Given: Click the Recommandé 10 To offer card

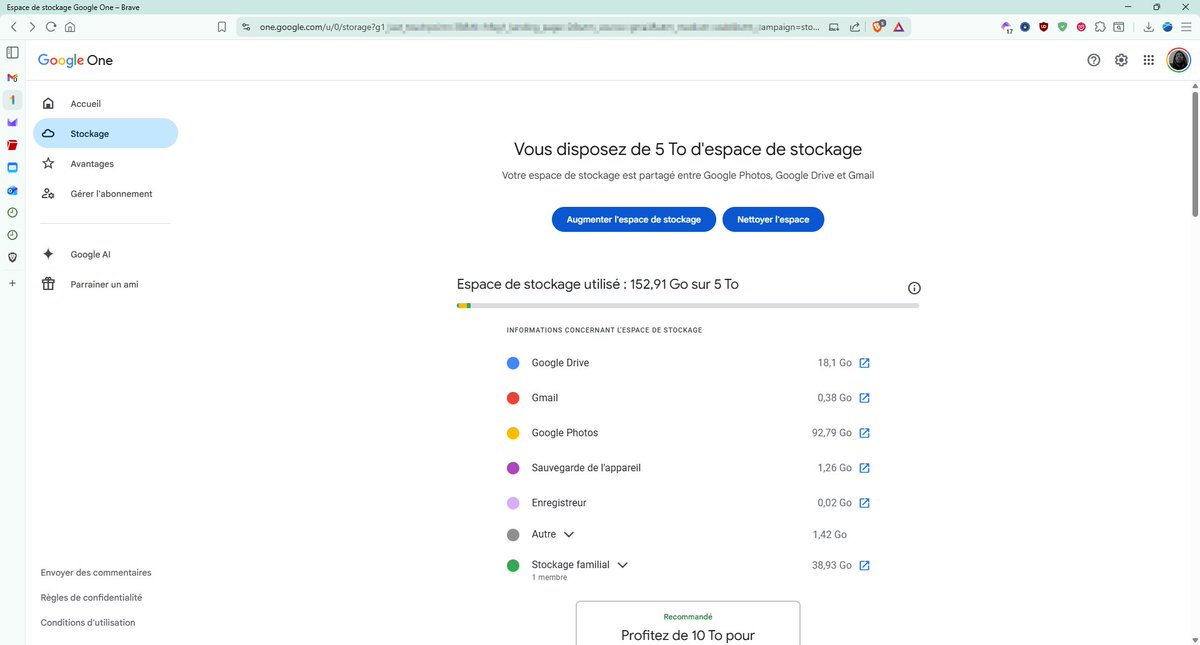Looking at the screenshot, I should (x=688, y=623).
